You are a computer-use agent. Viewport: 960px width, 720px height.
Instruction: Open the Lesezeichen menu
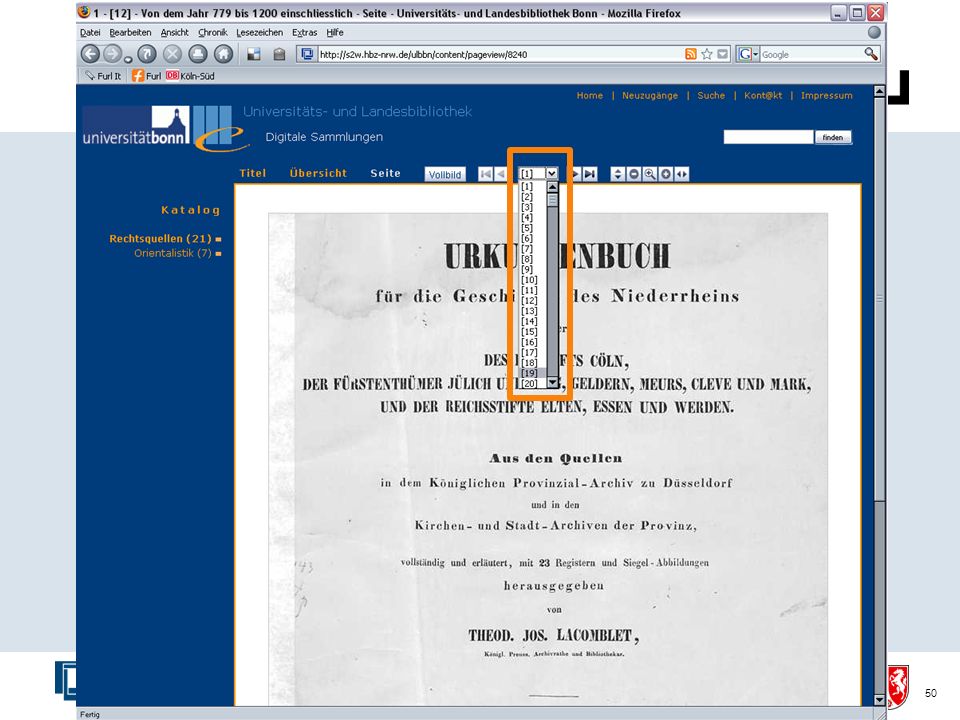(260, 32)
